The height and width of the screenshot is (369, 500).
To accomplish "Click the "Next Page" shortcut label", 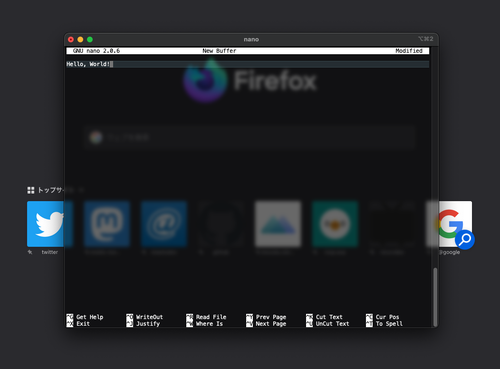I will coord(271,324).
